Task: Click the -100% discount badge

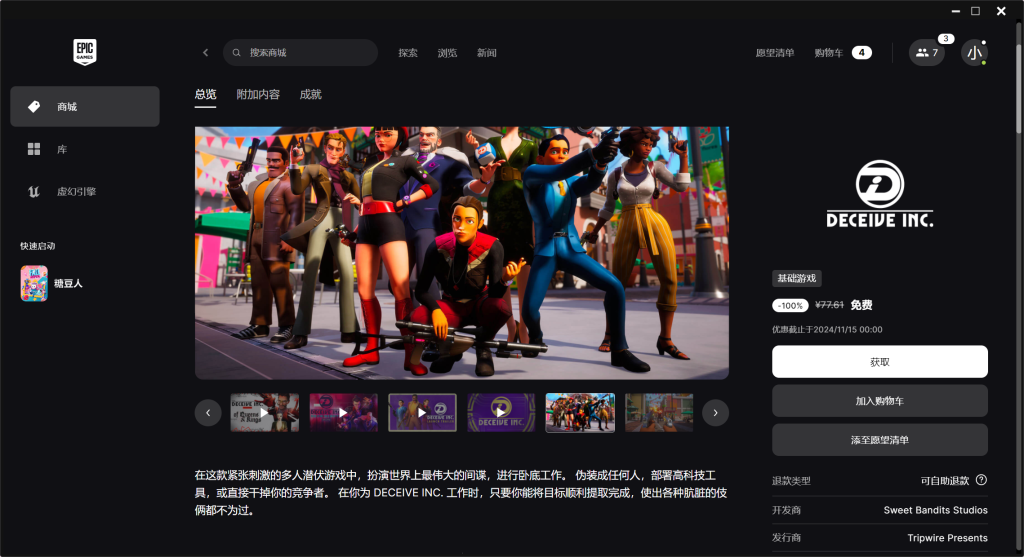Action: coord(790,306)
